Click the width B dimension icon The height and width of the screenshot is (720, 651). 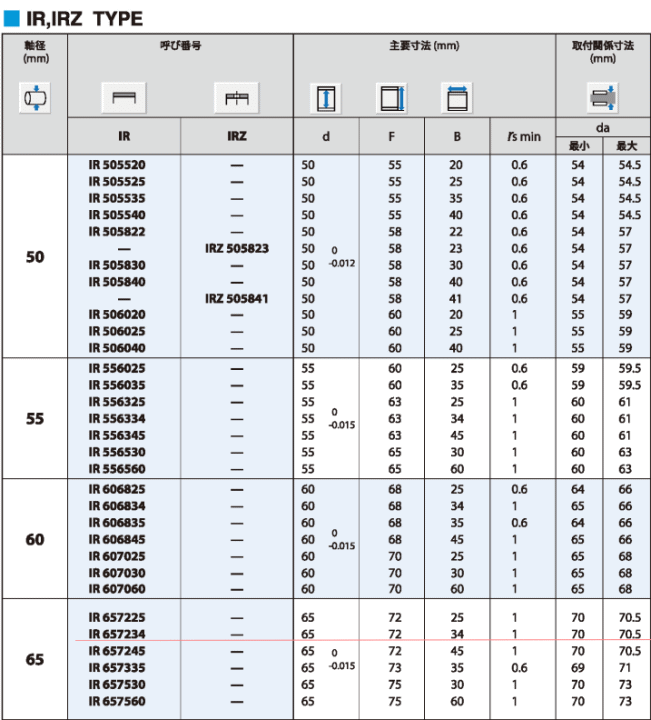pos(457,98)
